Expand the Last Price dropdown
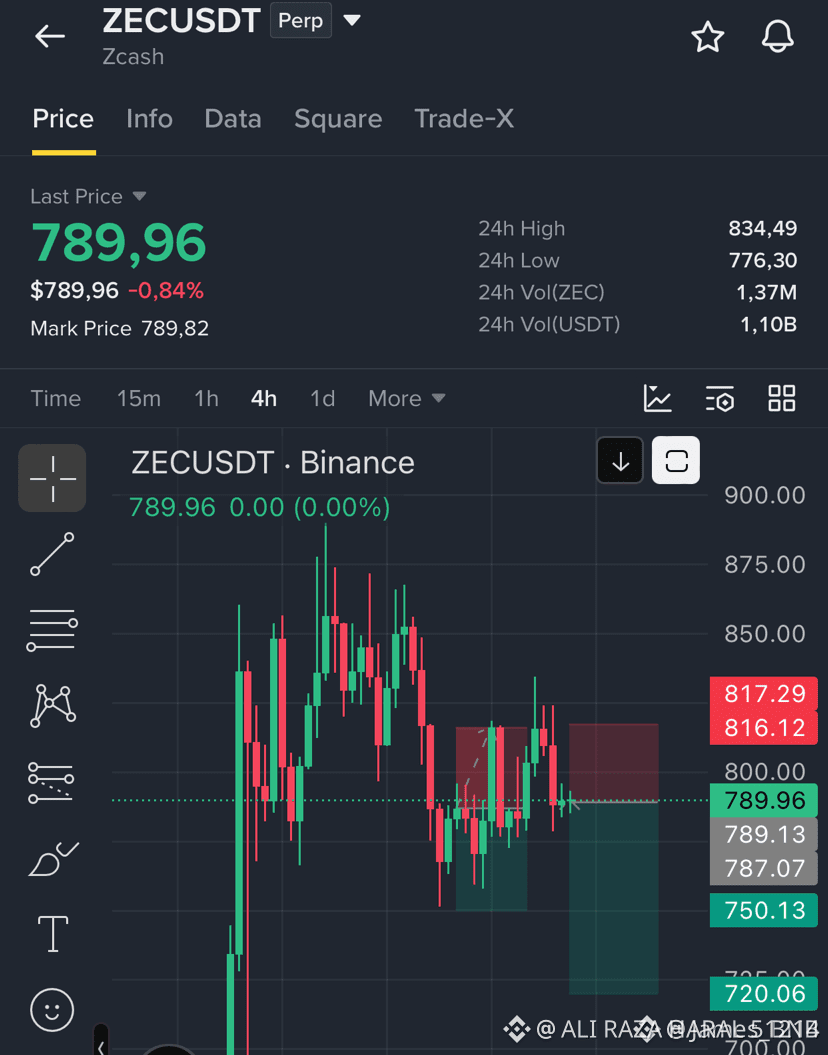This screenshot has width=828, height=1055. (x=139, y=196)
